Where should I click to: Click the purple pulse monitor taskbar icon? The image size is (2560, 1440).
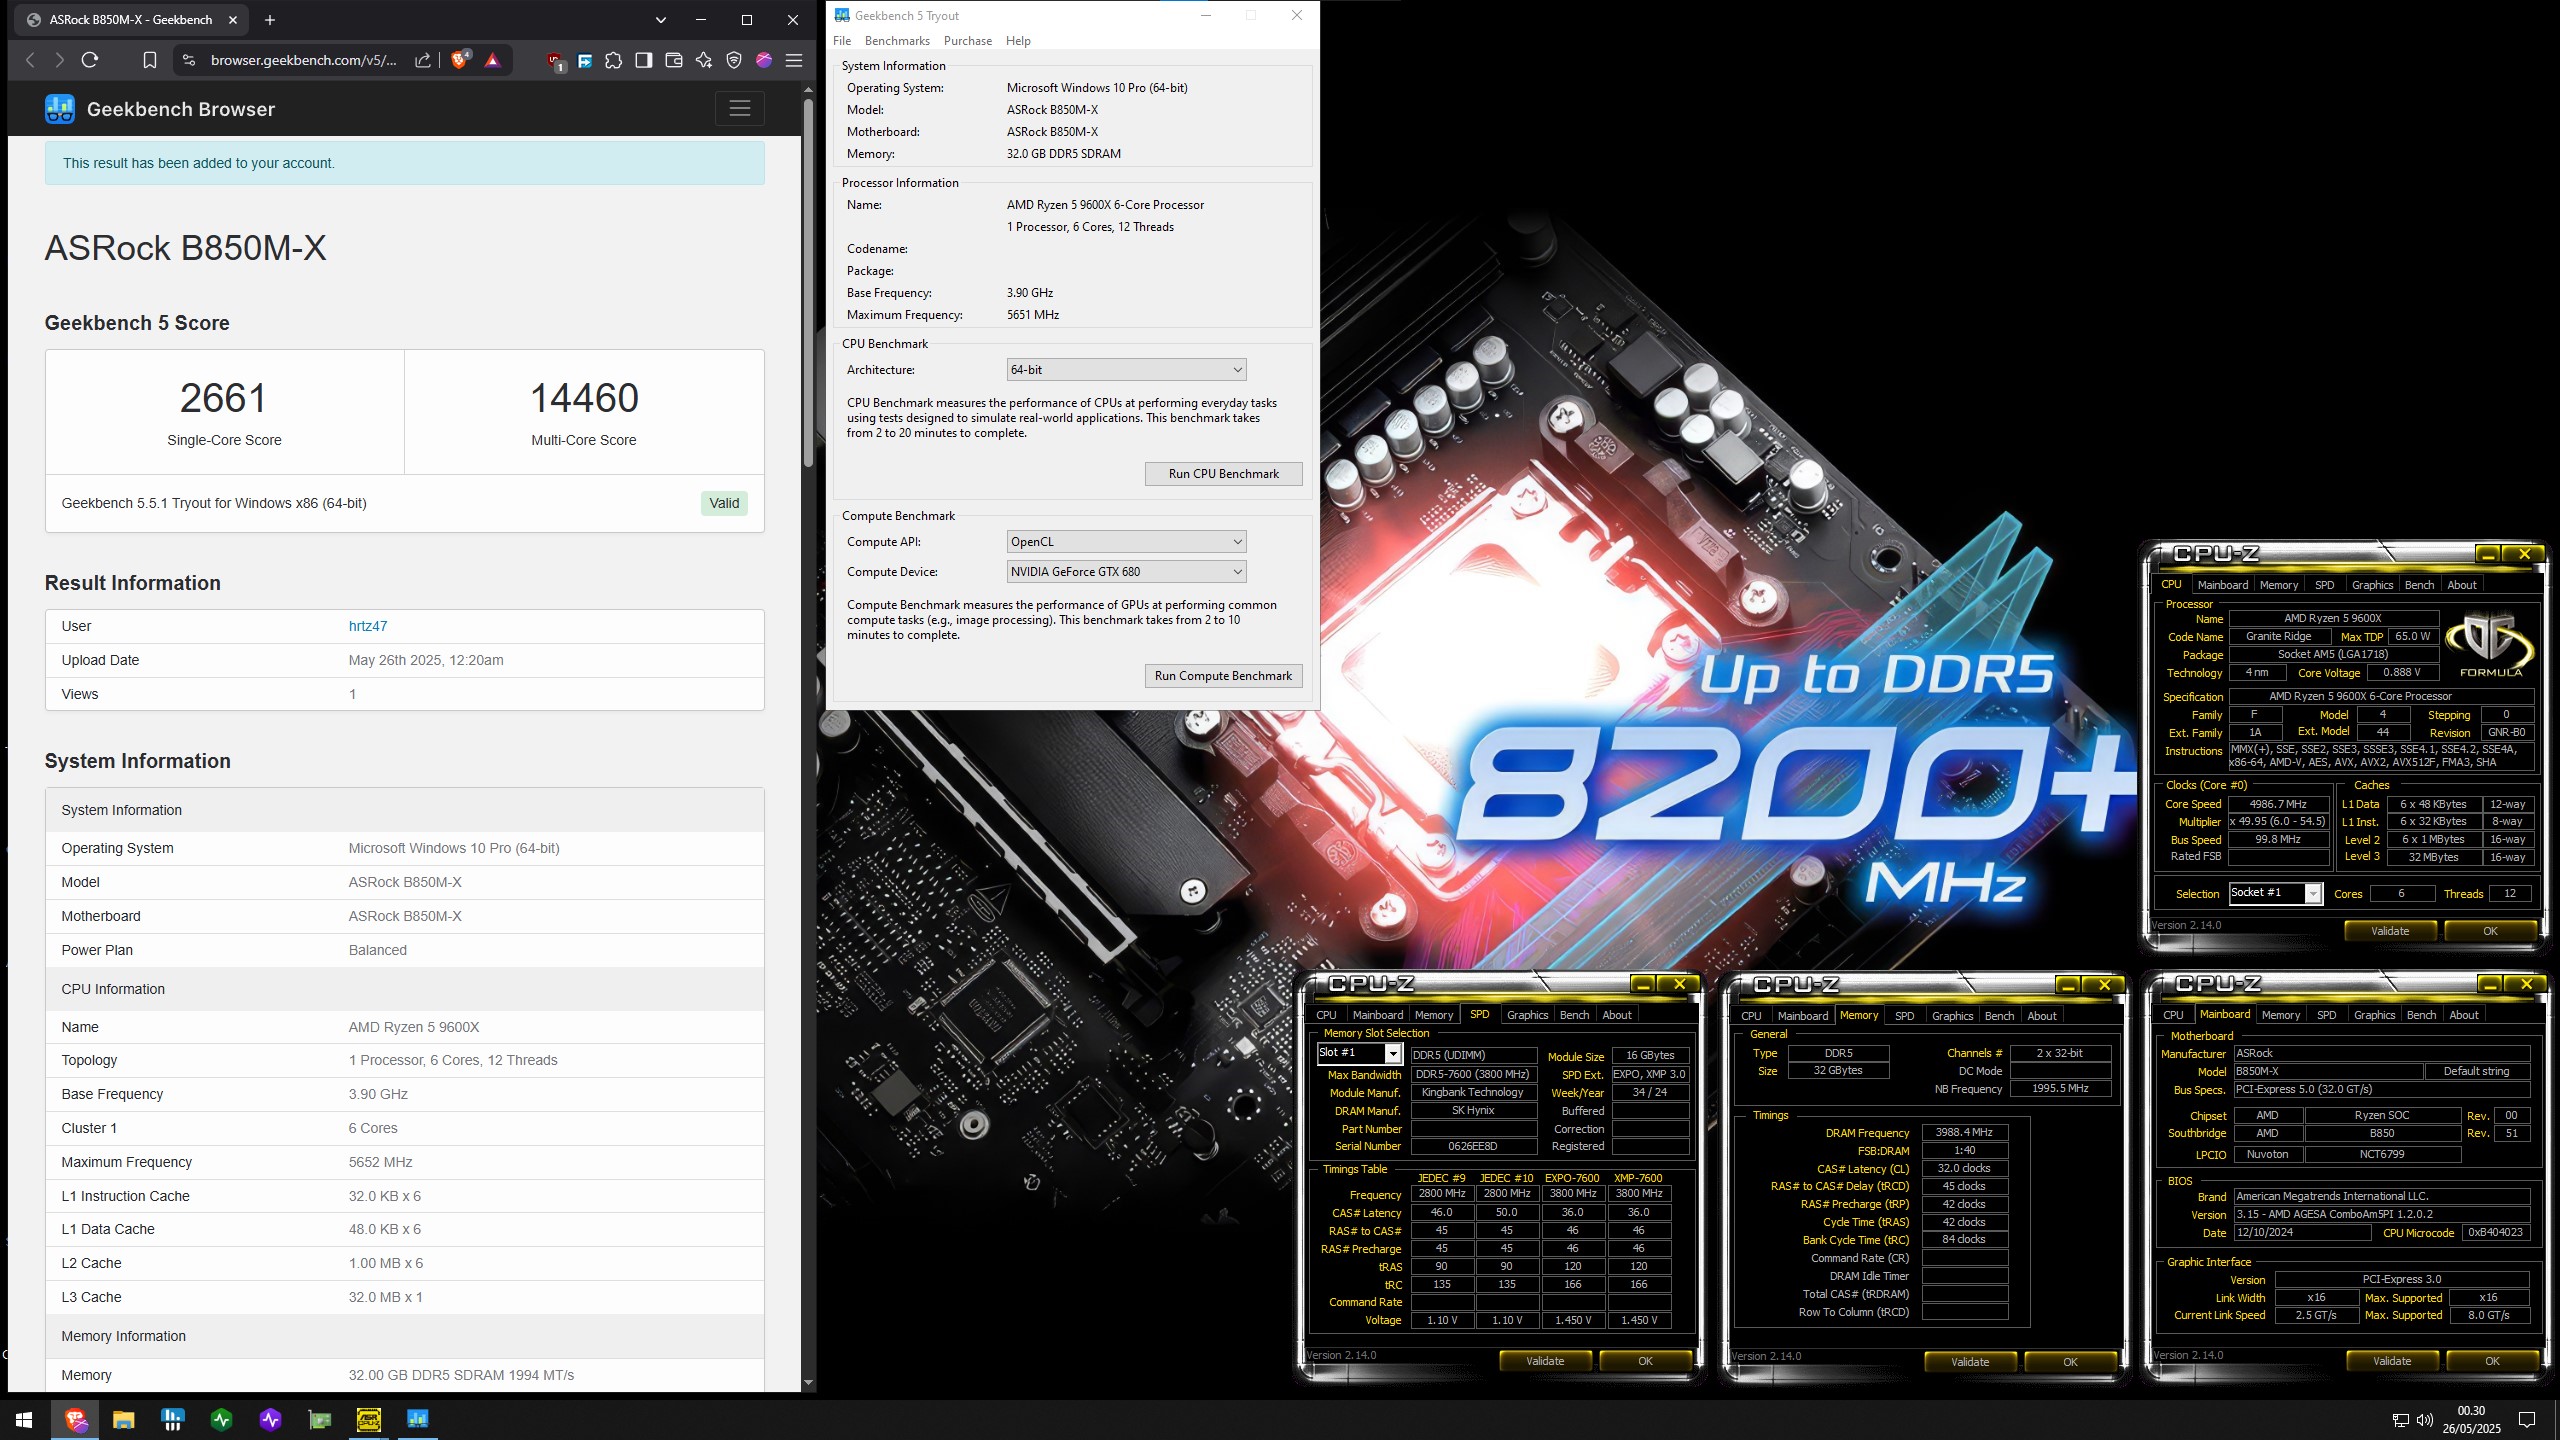[270, 1419]
